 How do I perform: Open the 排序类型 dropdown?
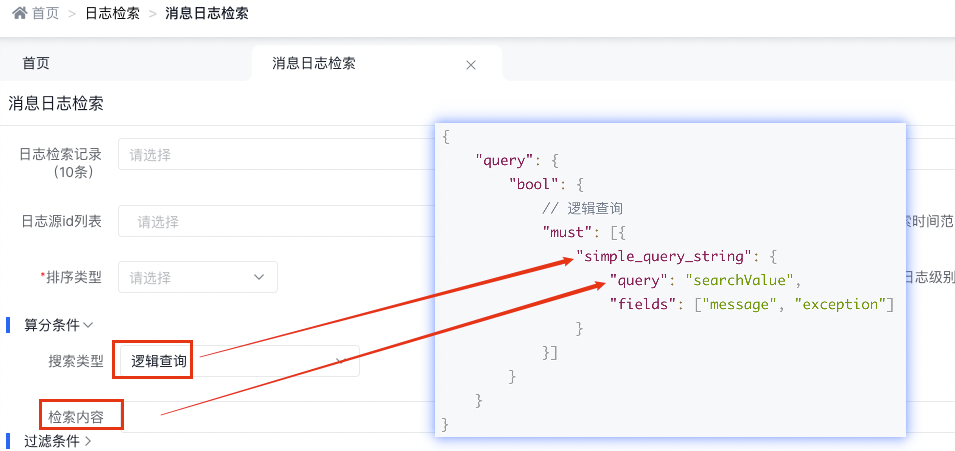pyautogui.click(x=198, y=277)
